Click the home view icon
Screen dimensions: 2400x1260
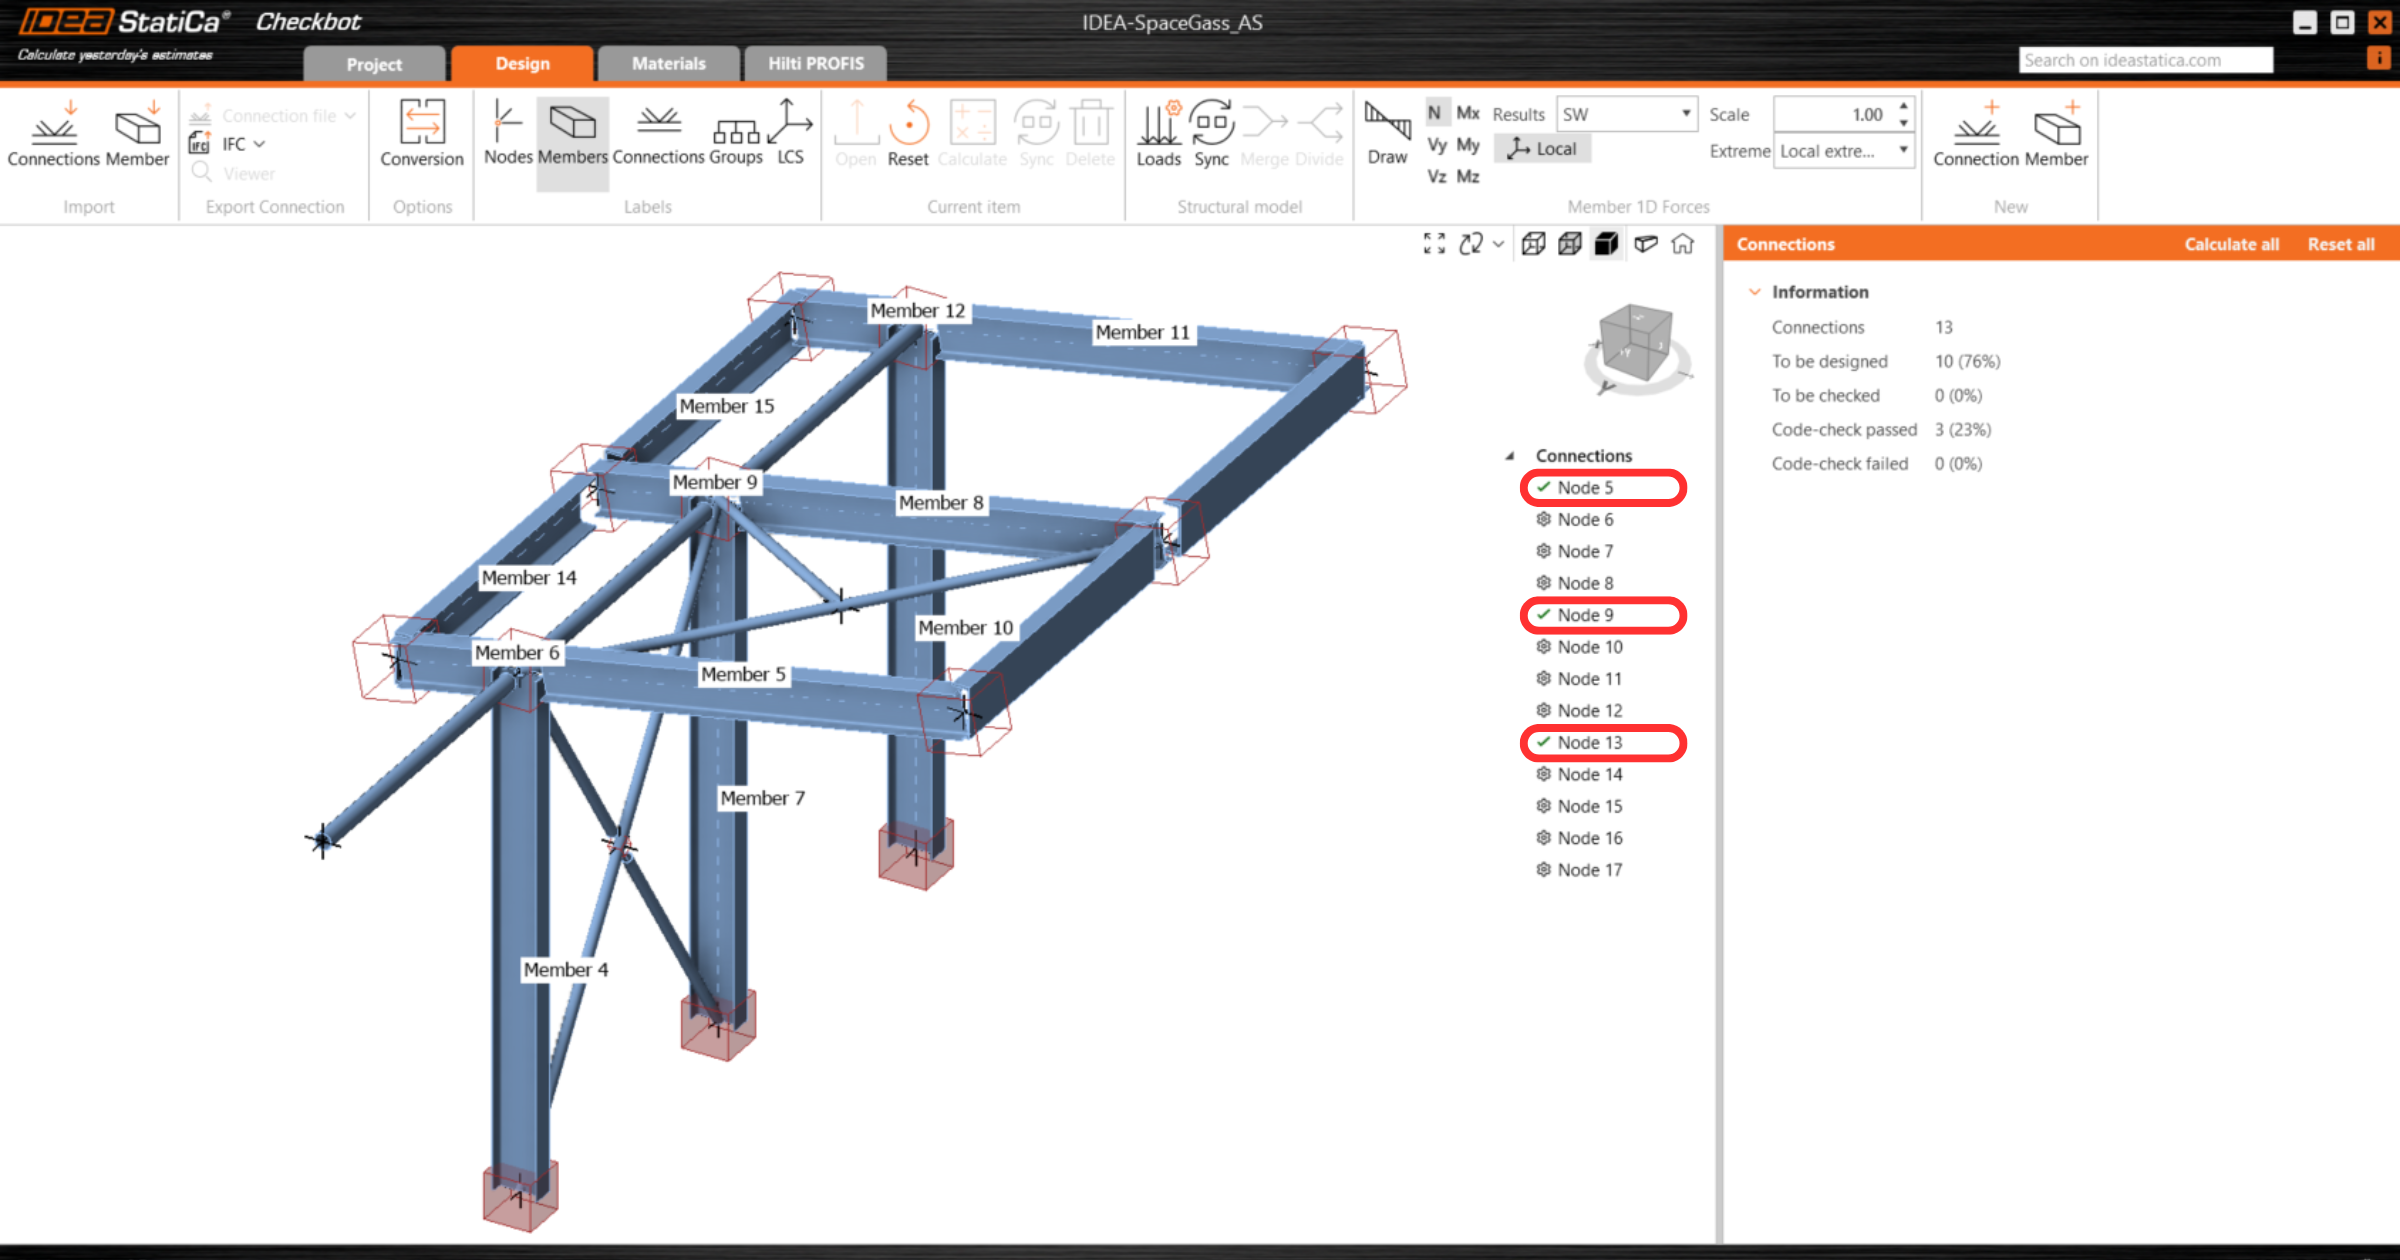pos(1683,244)
